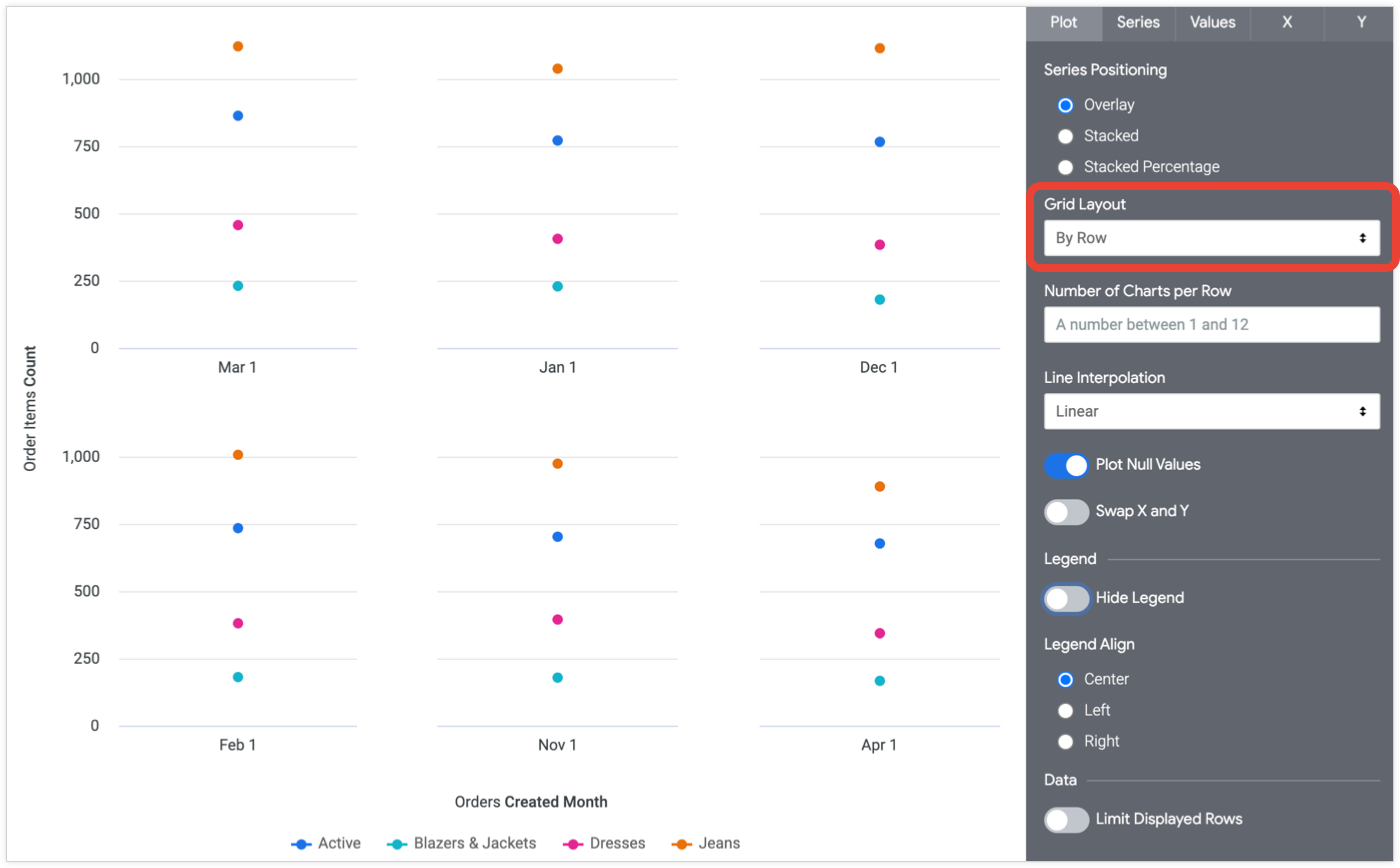The width and height of the screenshot is (1400, 868).
Task: Turn off Plot Null Values toggle
Action: coord(1066,465)
